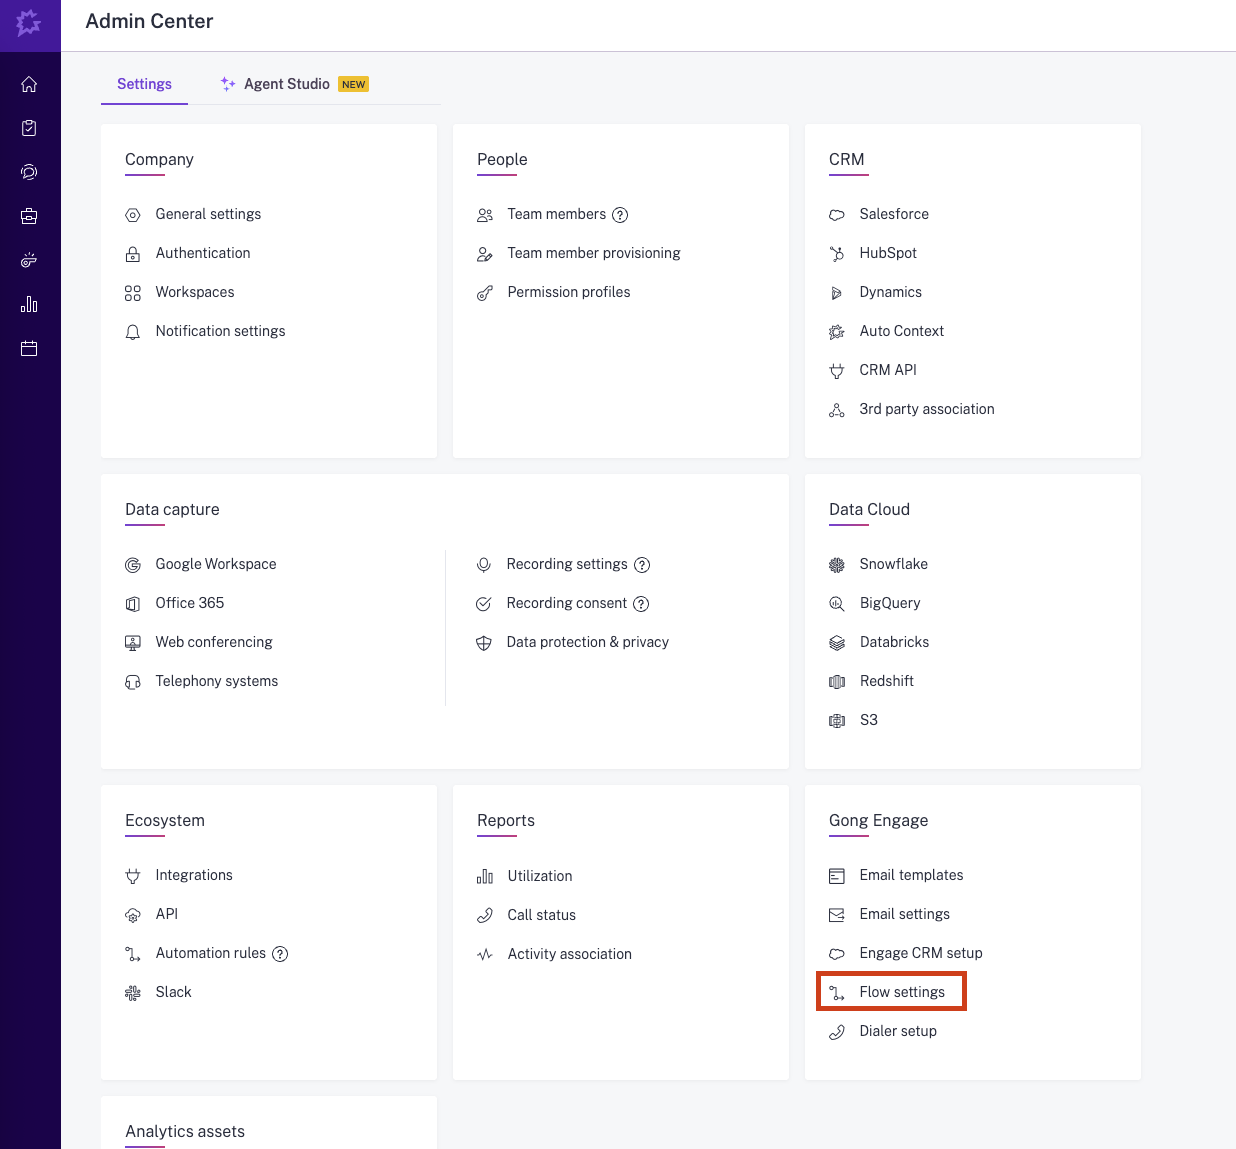Open Databricks settings

894,642
